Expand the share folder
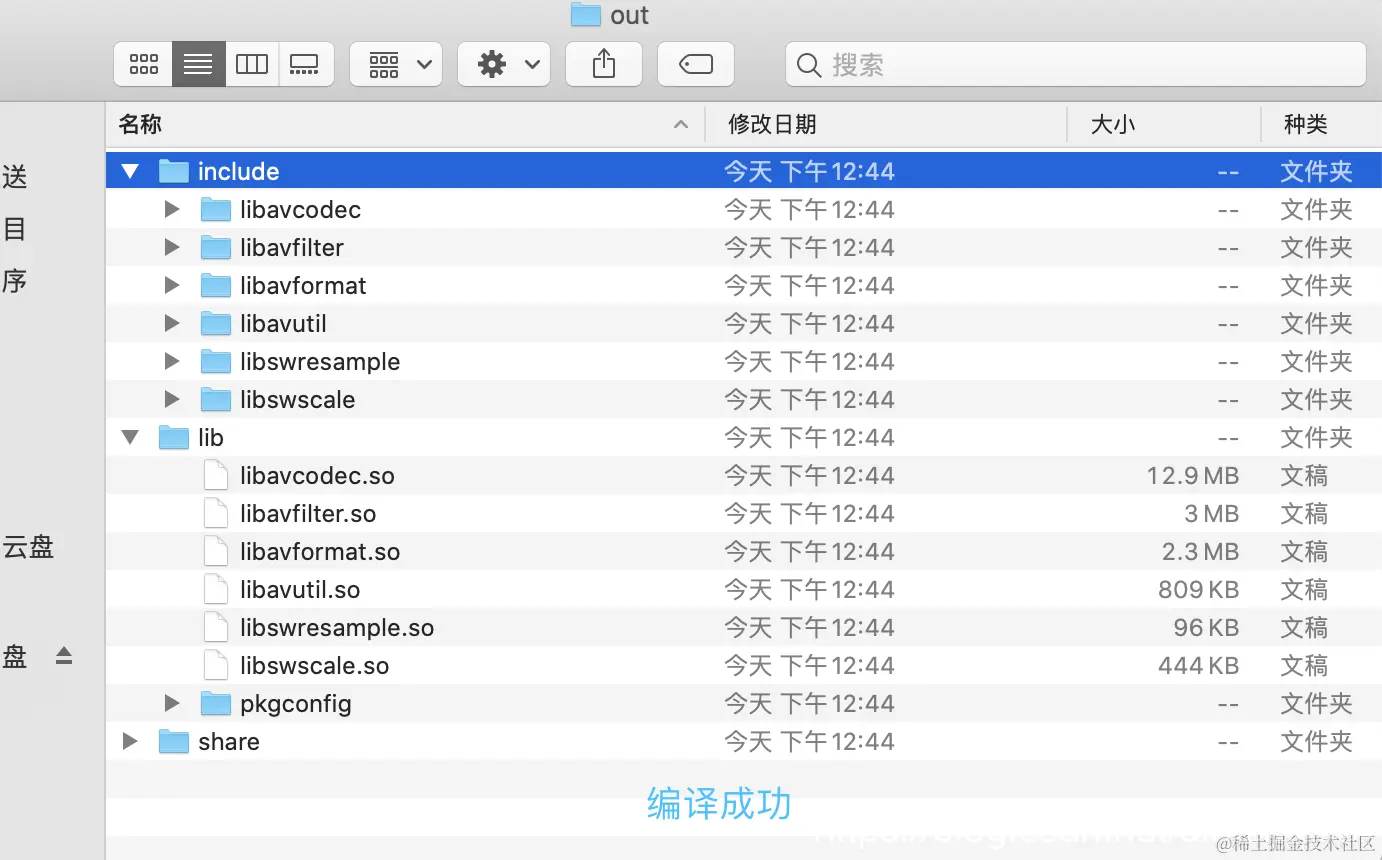This screenshot has height=860, width=1382. 130,741
